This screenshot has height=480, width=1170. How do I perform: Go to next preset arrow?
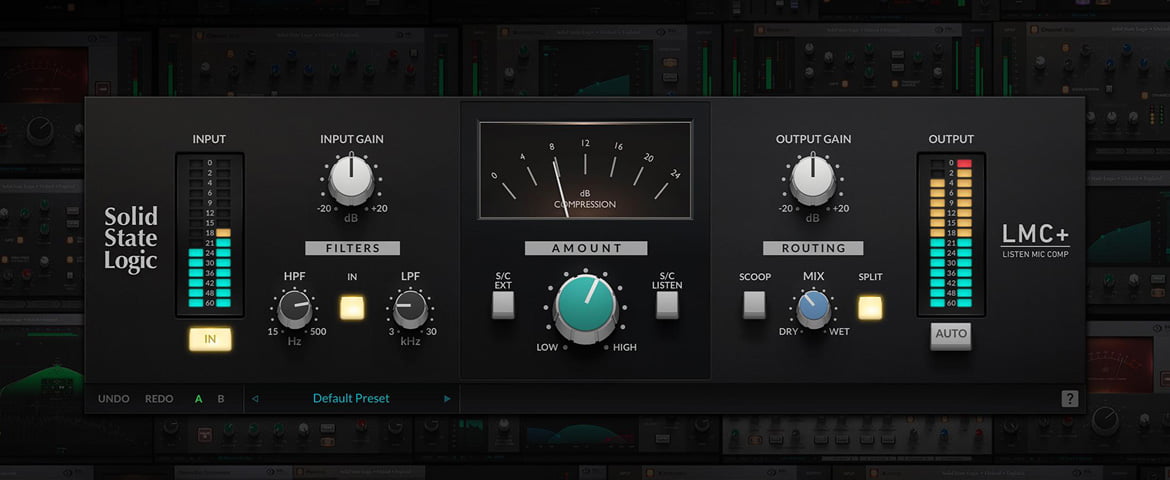point(448,399)
